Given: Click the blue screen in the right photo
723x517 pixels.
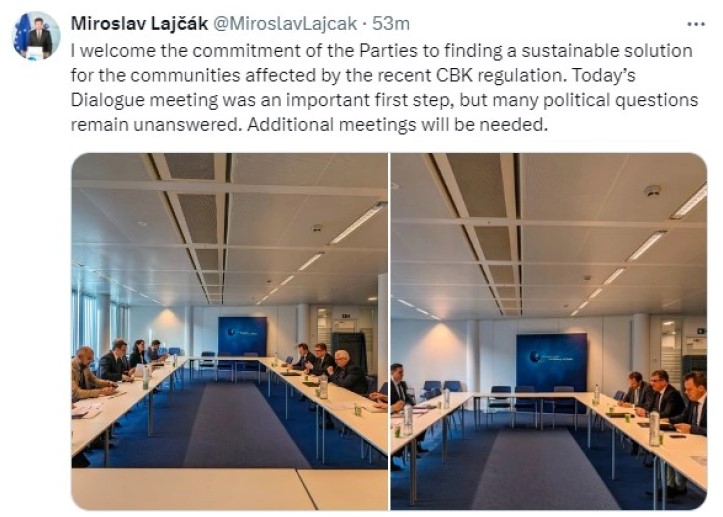Looking at the screenshot, I should tap(551, 361).
